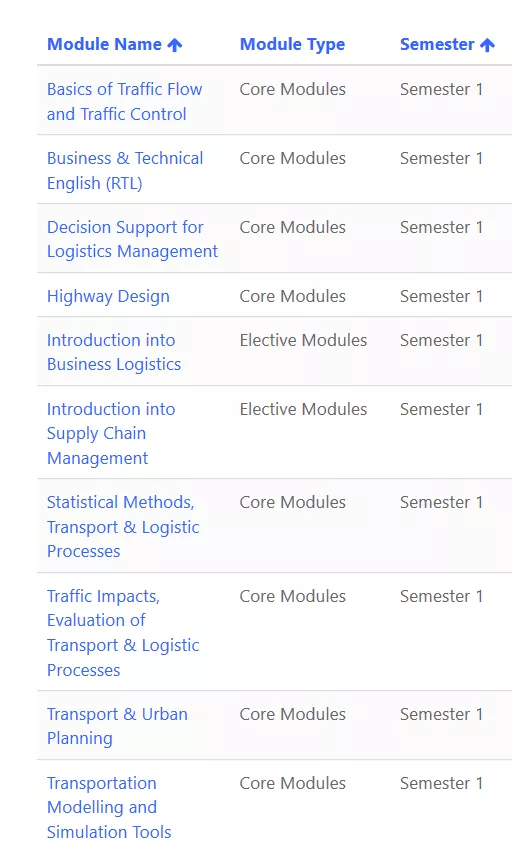This screenshot has height=855, width=512.
Task: Open the Highway Design module
Action: coord(108,296)
